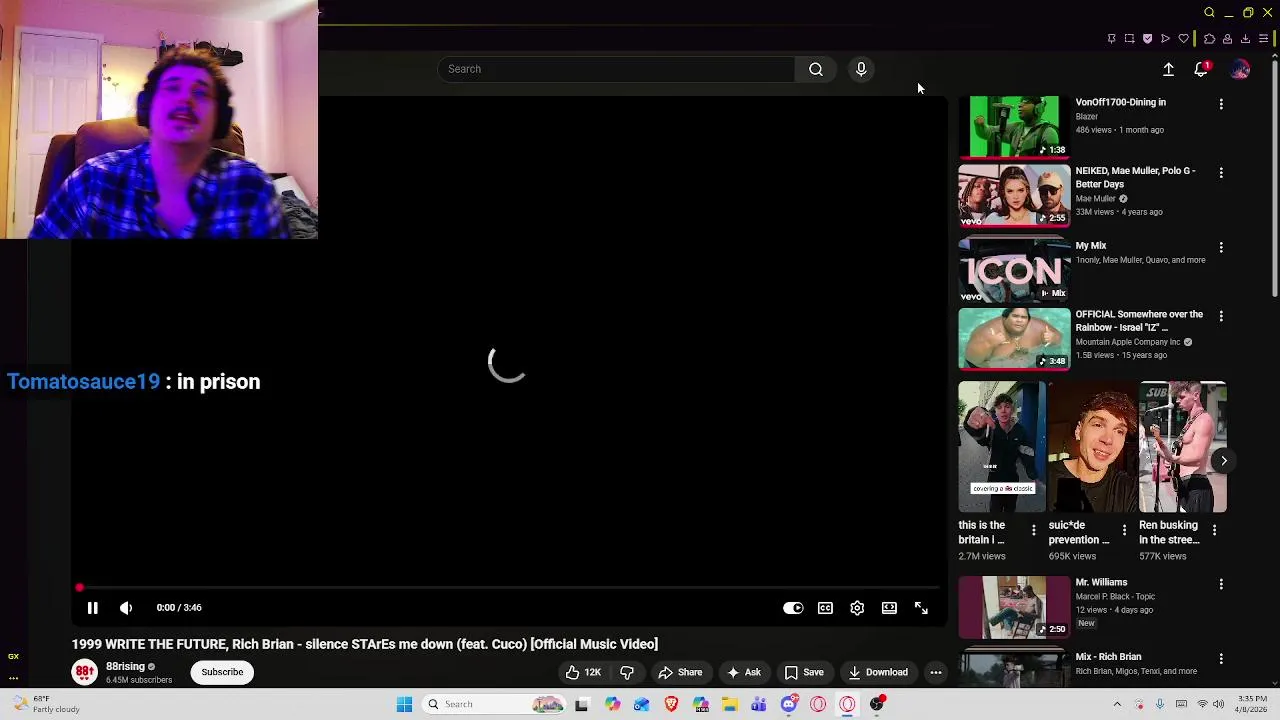Image resolution: width=1280 pixels, height=720 pixels.
Task: Open the player settings gear
Action: pyautogui.click(x=857, y=608)
